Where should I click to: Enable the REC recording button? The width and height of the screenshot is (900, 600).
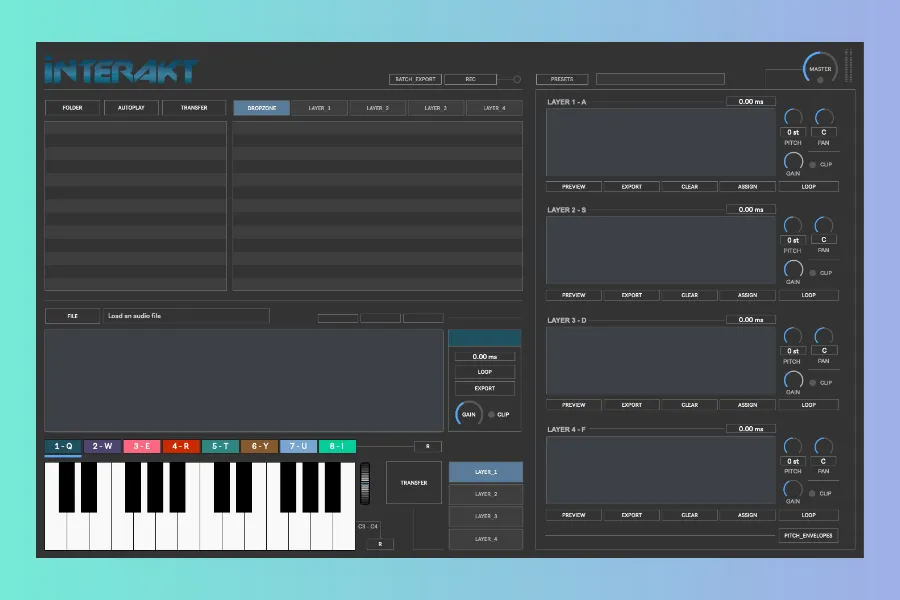pyautogui.click(x=470, y=79)
